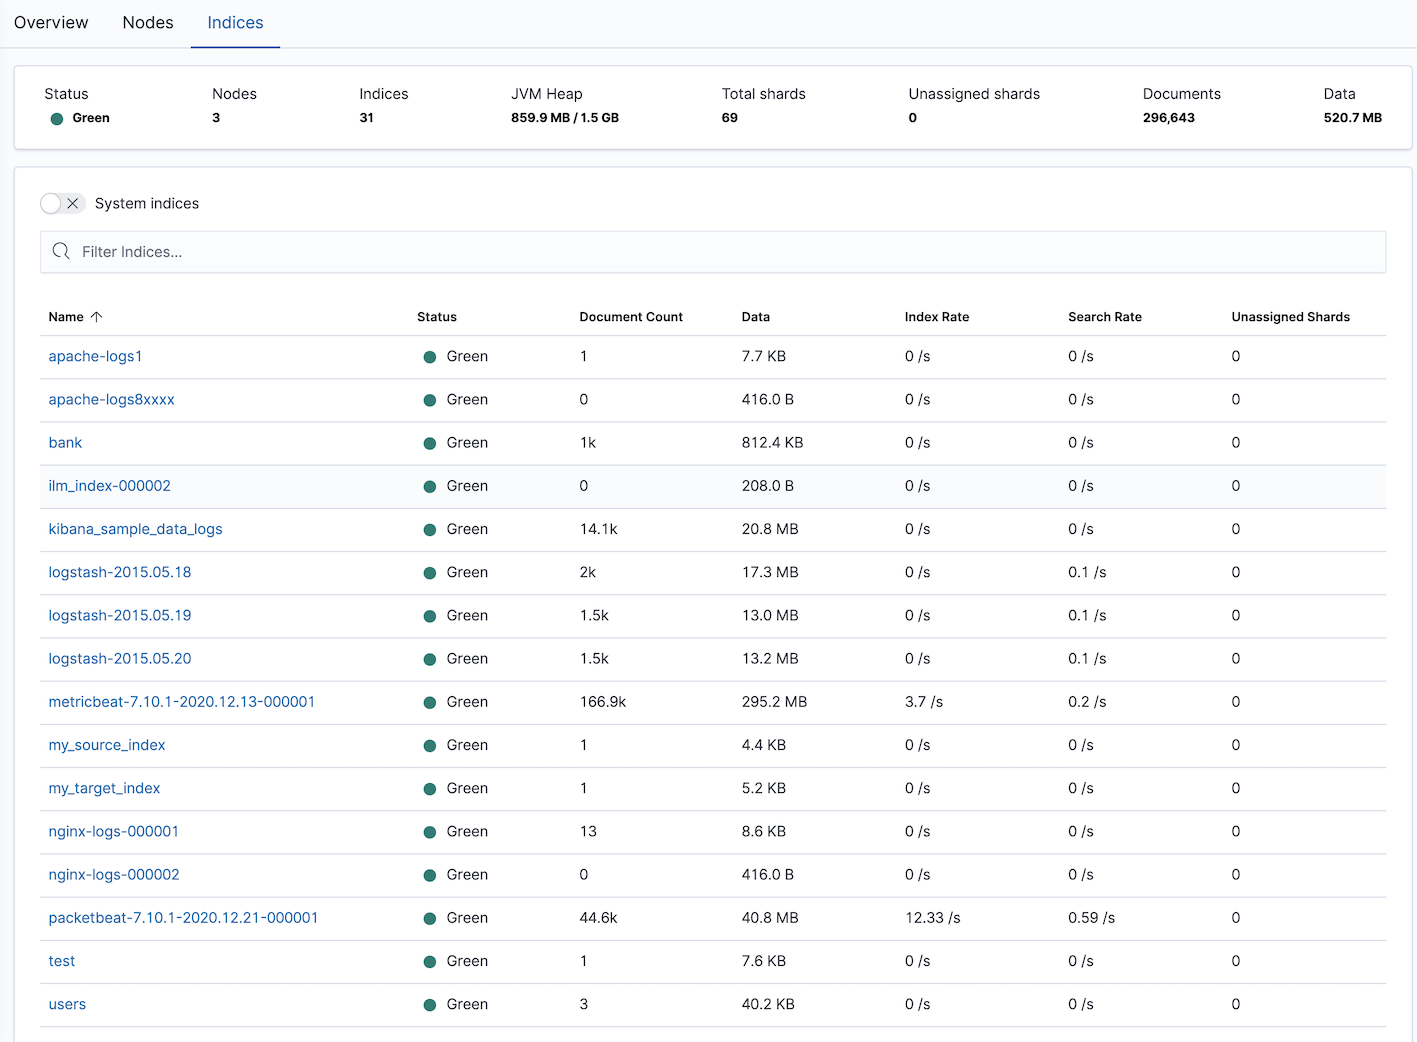The image size is (1417, 1042).
Task: Open the apache-logs8xxxx index
Action: [111, 399]
